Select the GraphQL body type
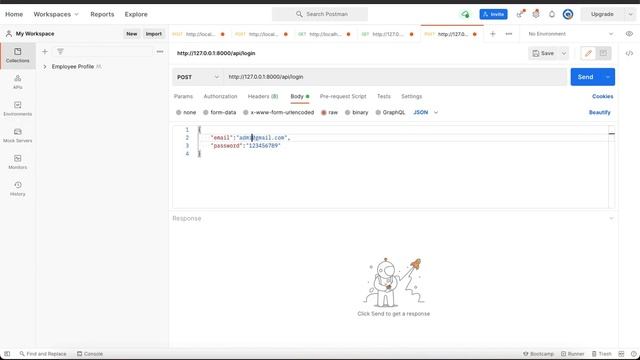Image resolution: width=640 pixels, height=360 pixels. 390,112
